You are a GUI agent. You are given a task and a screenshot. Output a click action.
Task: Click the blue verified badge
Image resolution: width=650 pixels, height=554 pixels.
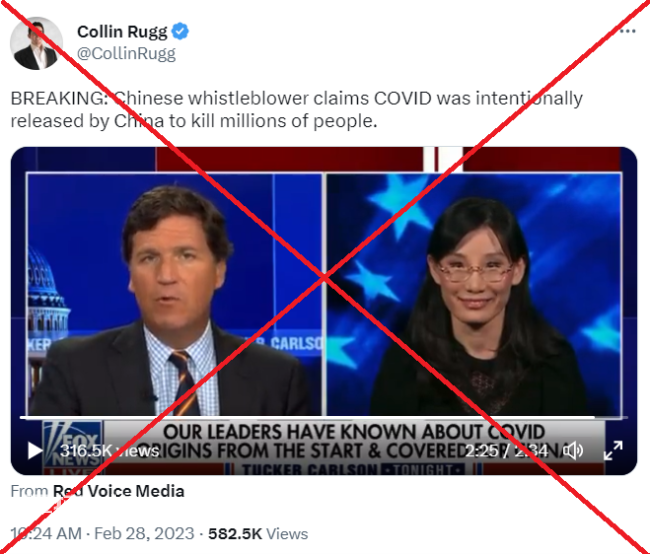[180, 32]
